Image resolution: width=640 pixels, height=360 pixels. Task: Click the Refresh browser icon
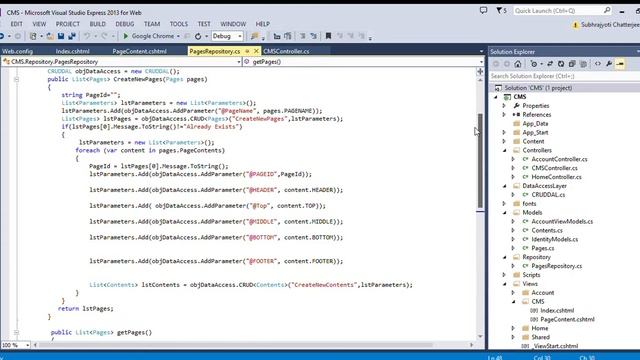click(198, 36)
